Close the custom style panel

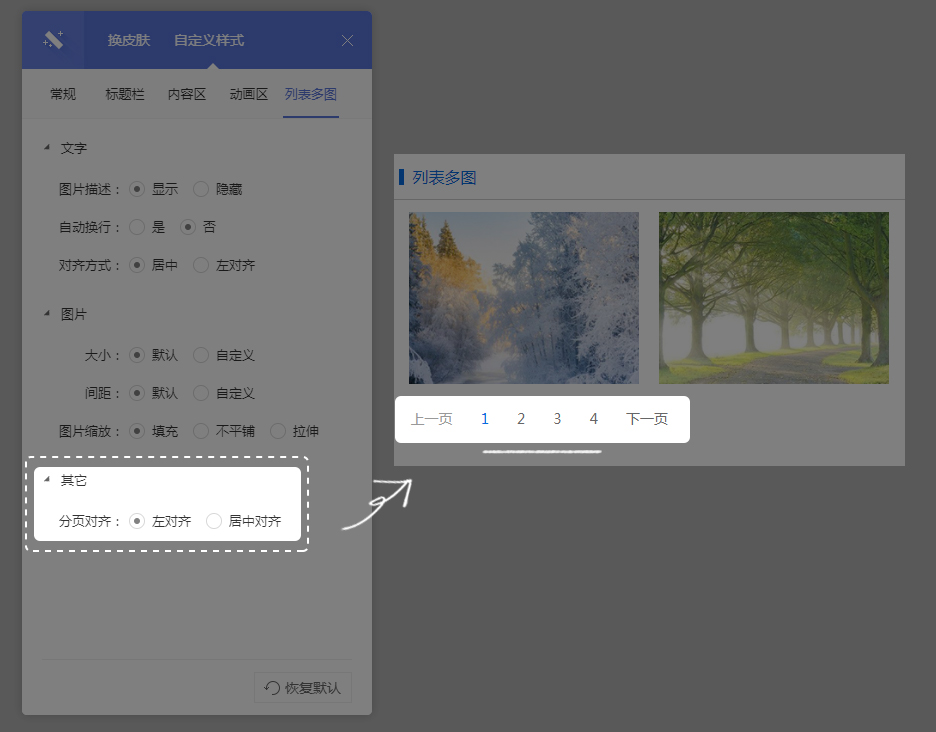tap(347, 40)
